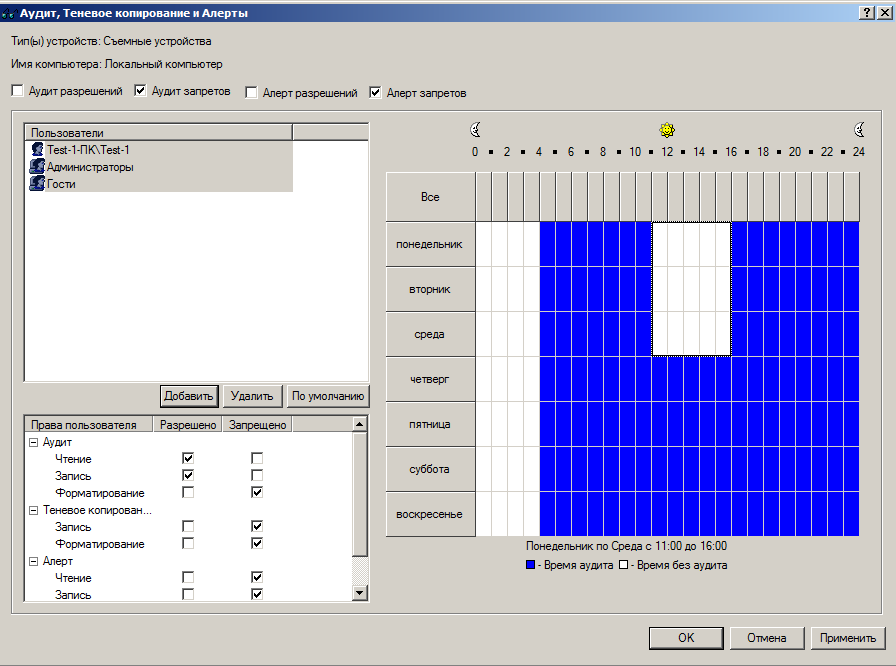Click the sun icon above hour 12

tap(667, 130)
